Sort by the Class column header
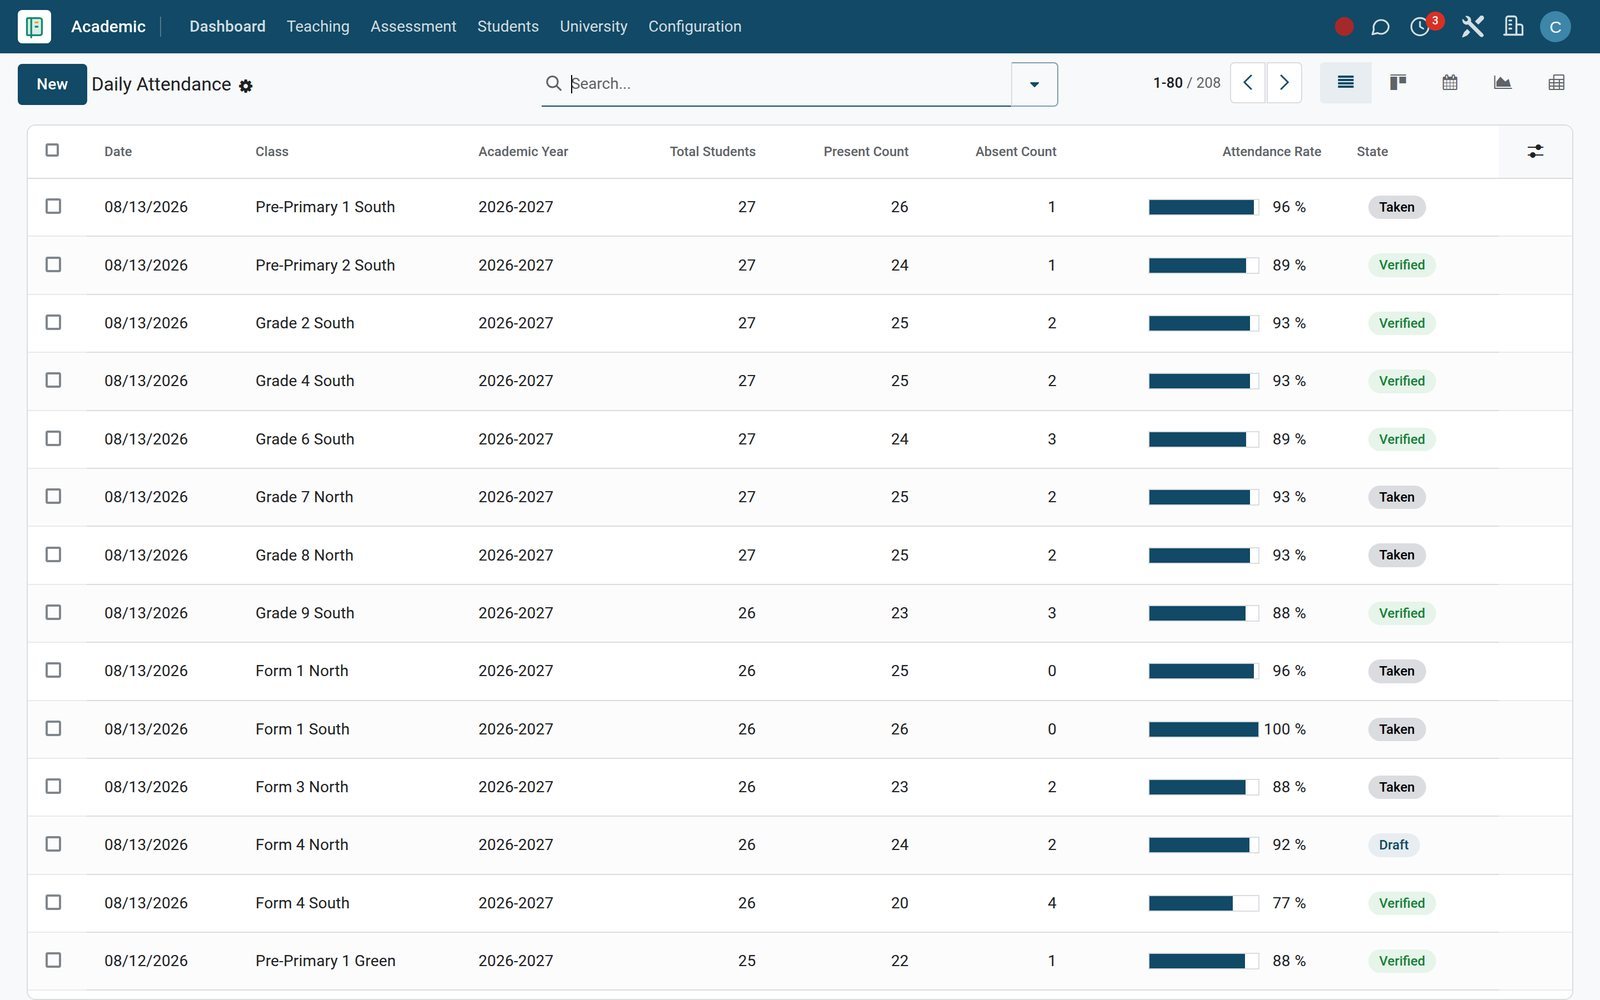The image size is (1600, 1000). [272, 152]
